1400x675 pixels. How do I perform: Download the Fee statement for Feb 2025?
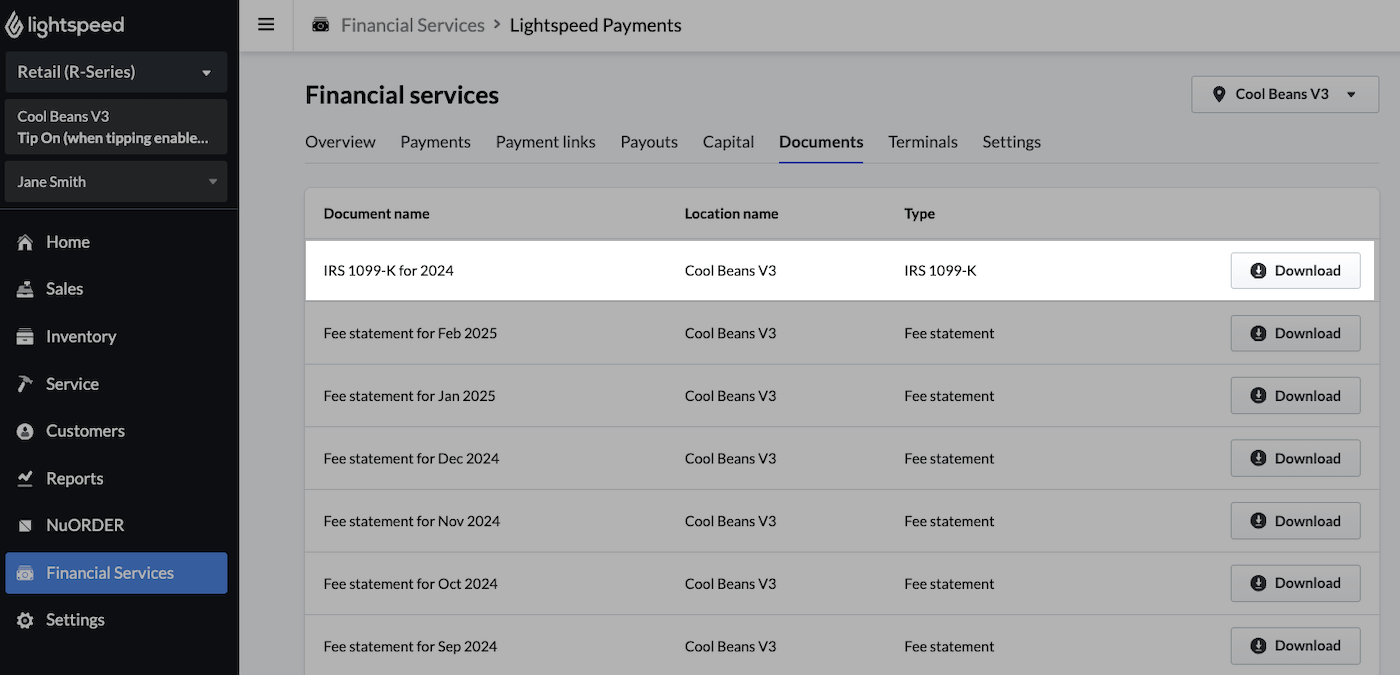(1295, 333)
